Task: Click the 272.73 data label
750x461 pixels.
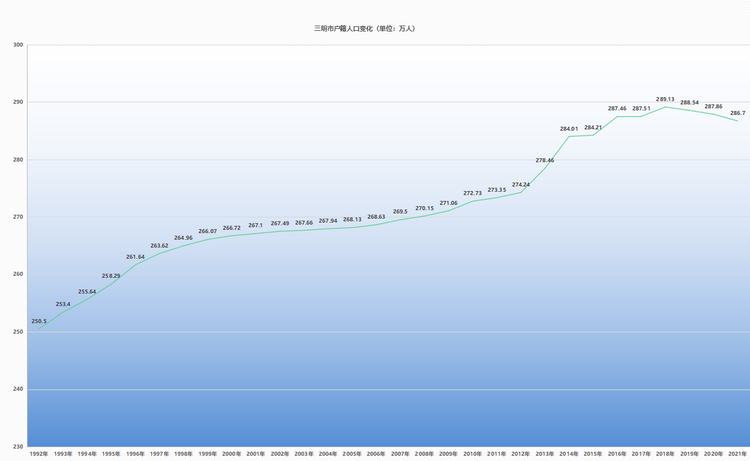Action: (x=472, y=193)
